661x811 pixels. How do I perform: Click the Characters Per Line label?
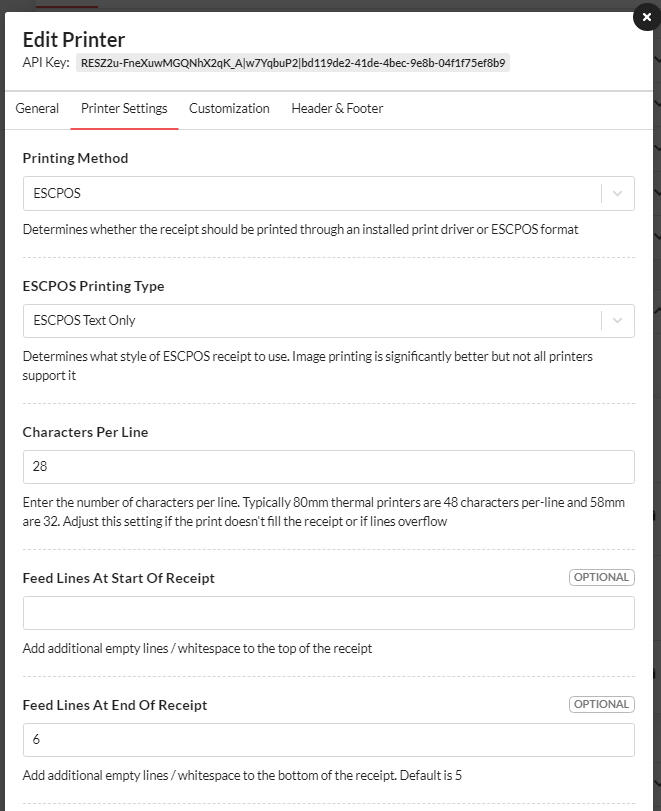coord(85,432)
